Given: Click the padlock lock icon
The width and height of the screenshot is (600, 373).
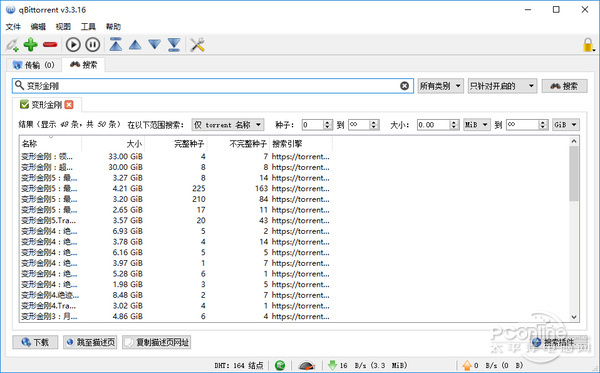Looking at the screenshot, I should pos(588,45).
